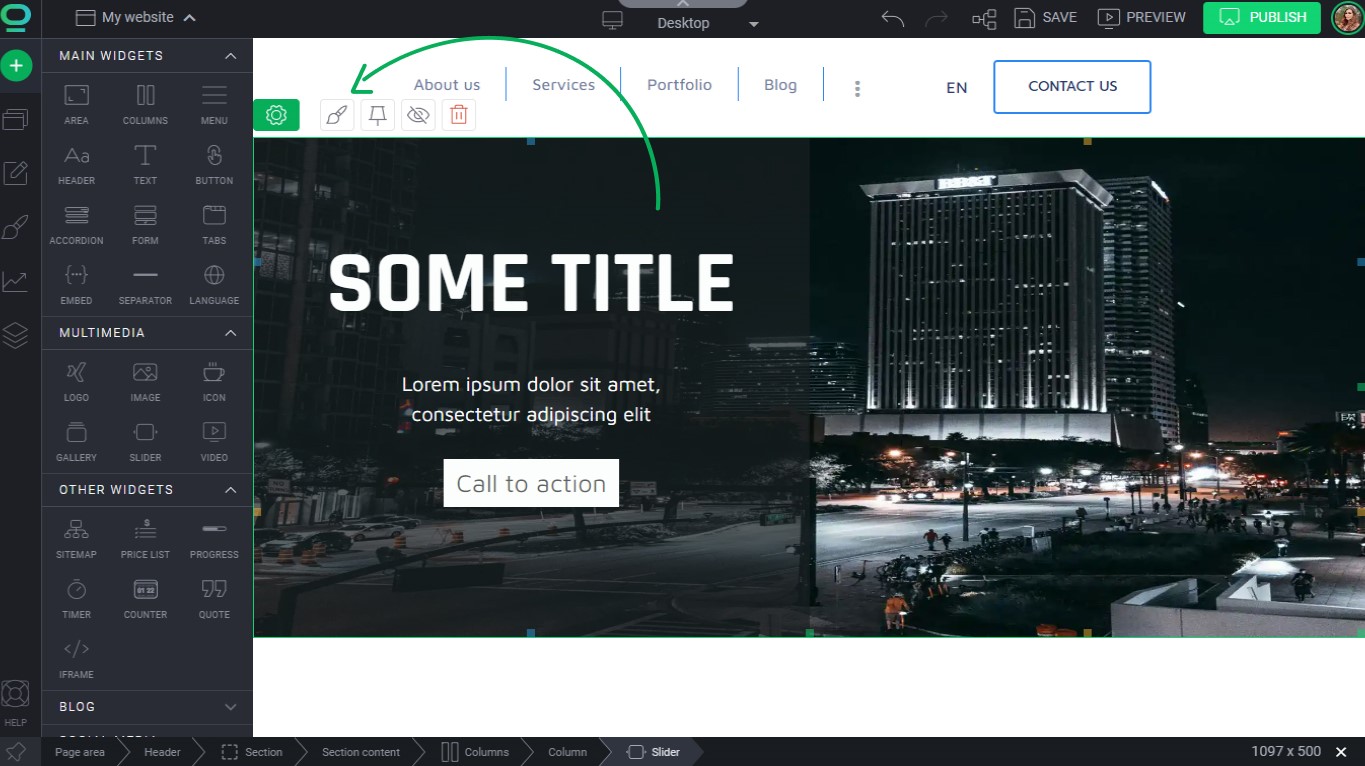Image resolution: width=1365 pixels, height=766 pixels.
Task: Undo the last action
Action: (892, 18)
